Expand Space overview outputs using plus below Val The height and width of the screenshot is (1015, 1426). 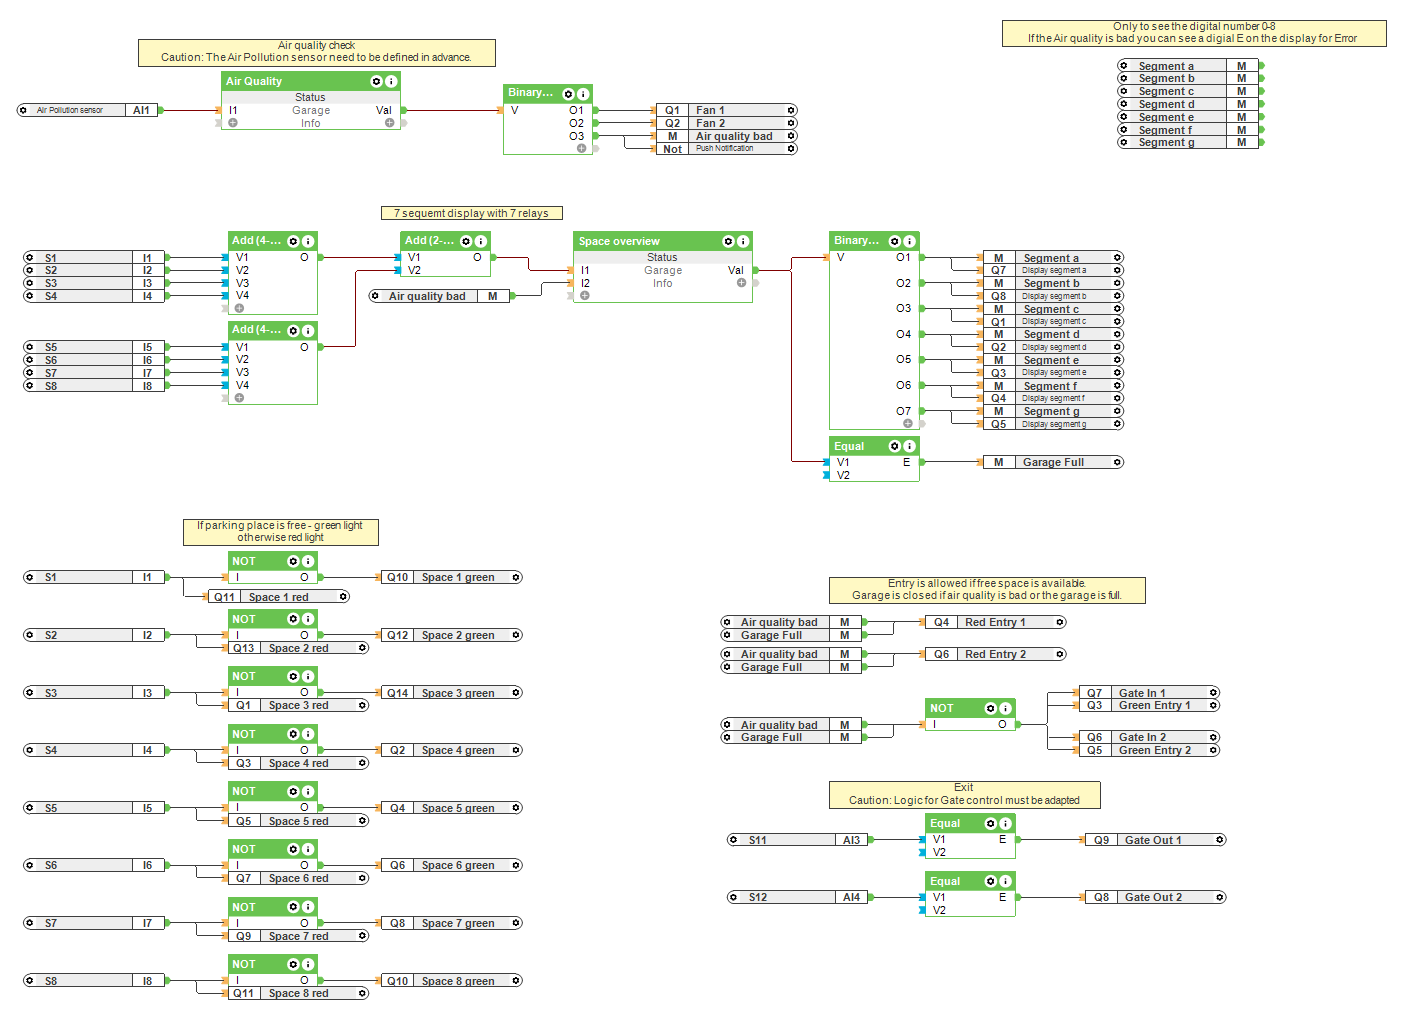[741, 283]
